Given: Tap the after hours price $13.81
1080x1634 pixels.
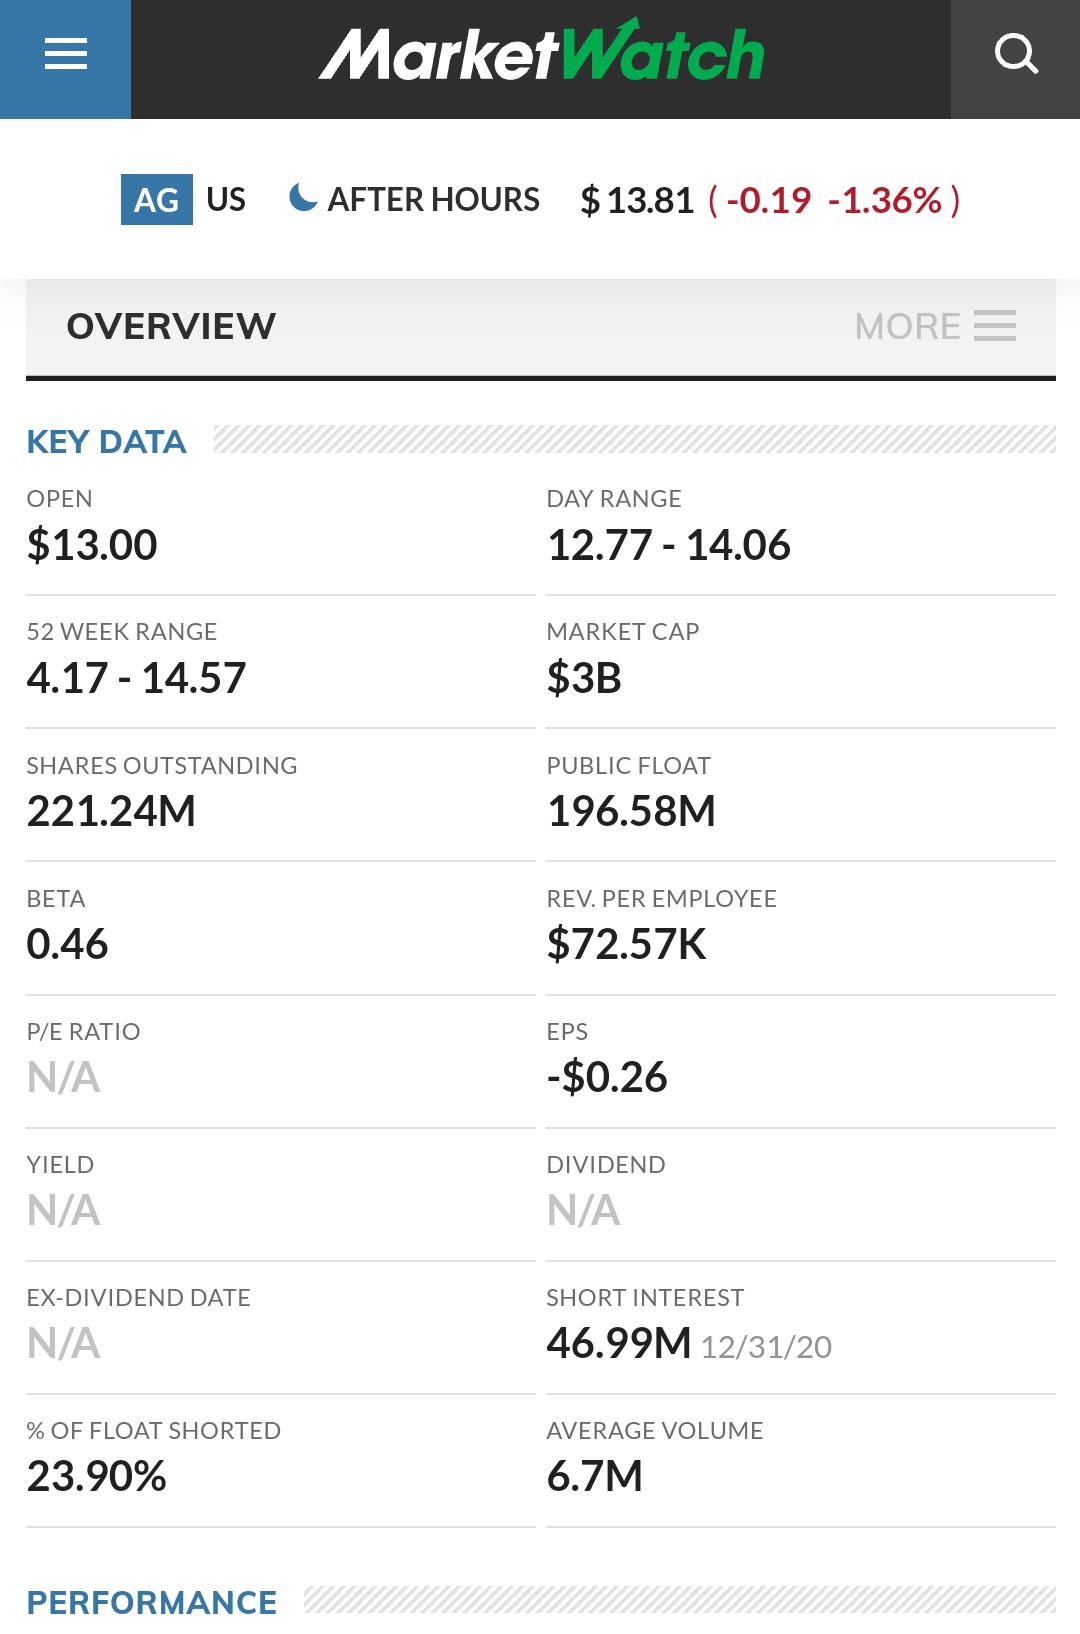Looking at the screenshot, I should tap(637, 200).
